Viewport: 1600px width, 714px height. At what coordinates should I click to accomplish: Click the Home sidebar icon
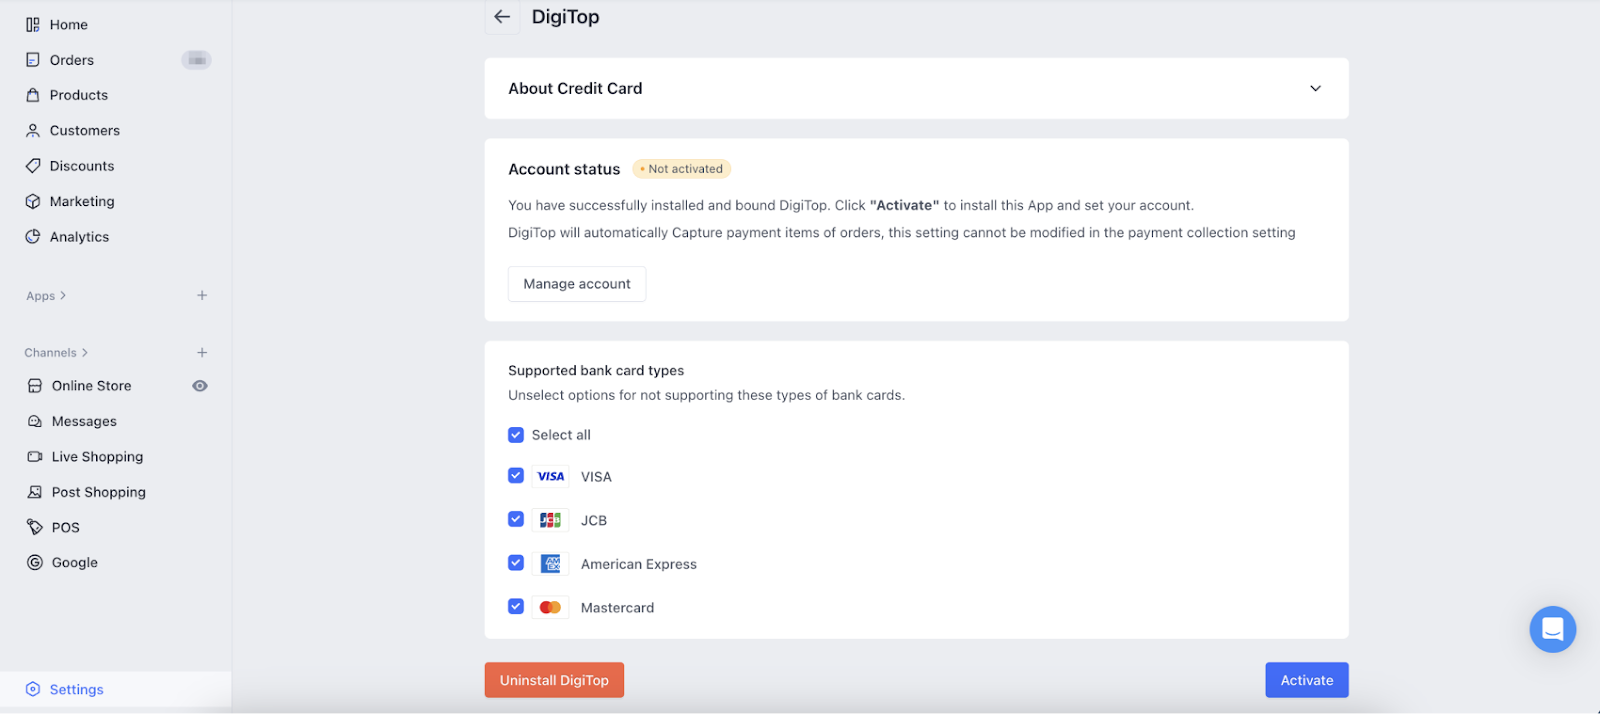(x=33, y=25)
